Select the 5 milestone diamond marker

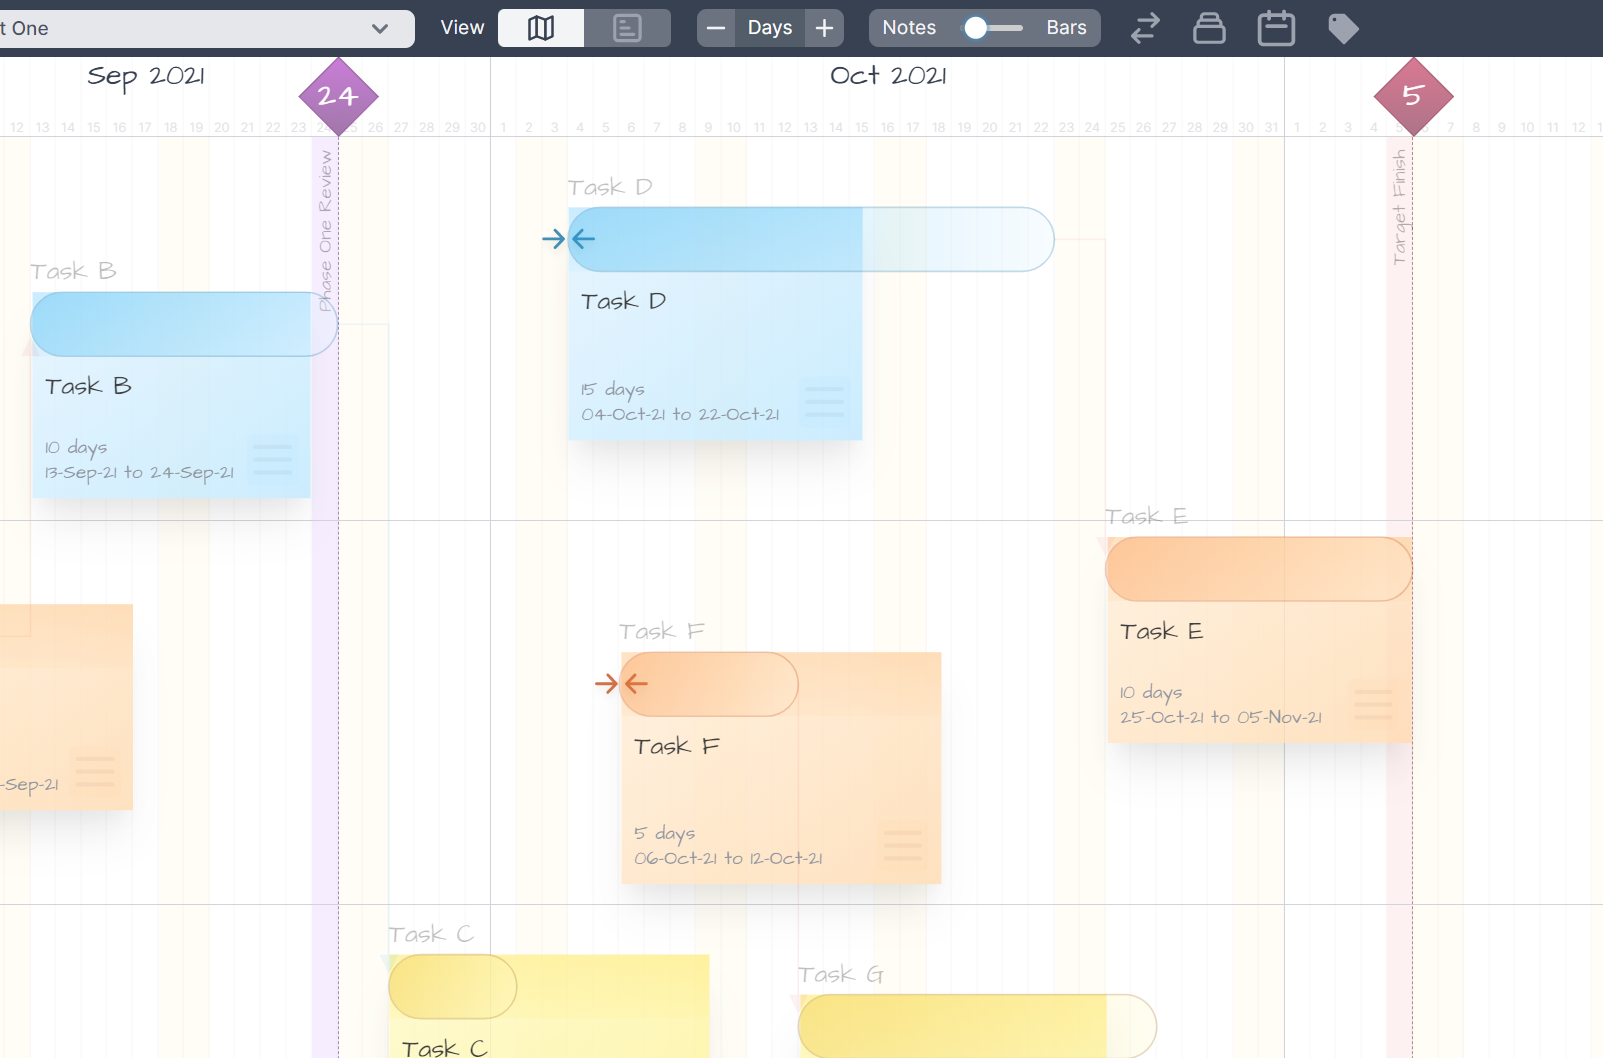[x=1413, y=96]
